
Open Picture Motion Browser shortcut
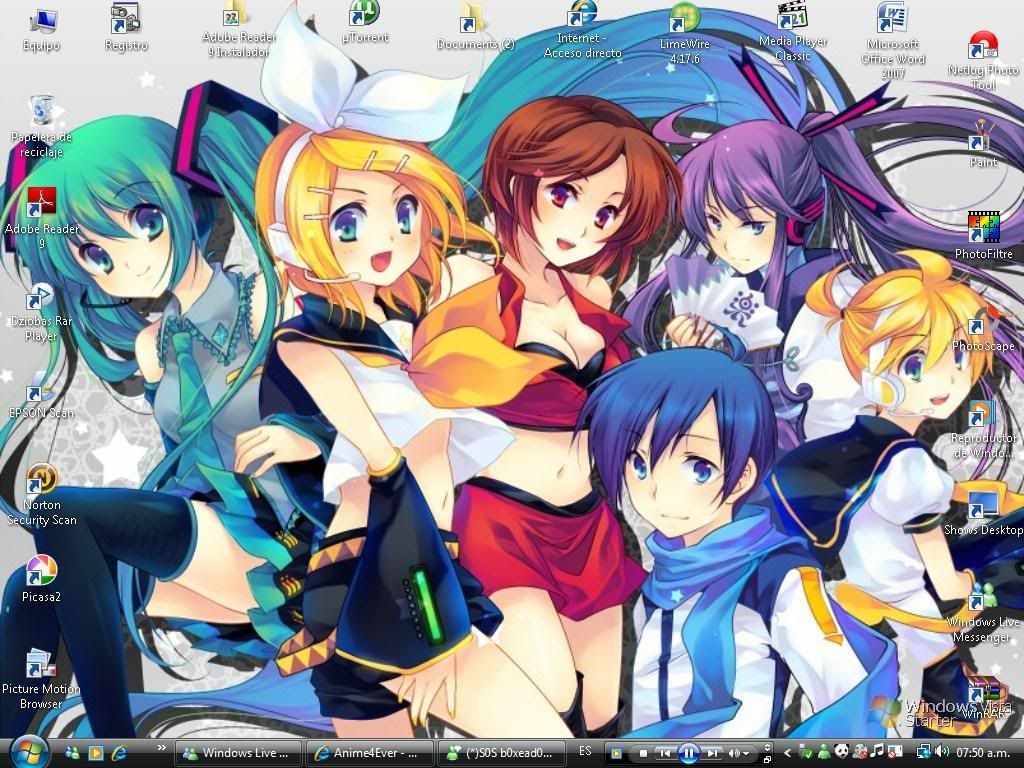(41, 679)
